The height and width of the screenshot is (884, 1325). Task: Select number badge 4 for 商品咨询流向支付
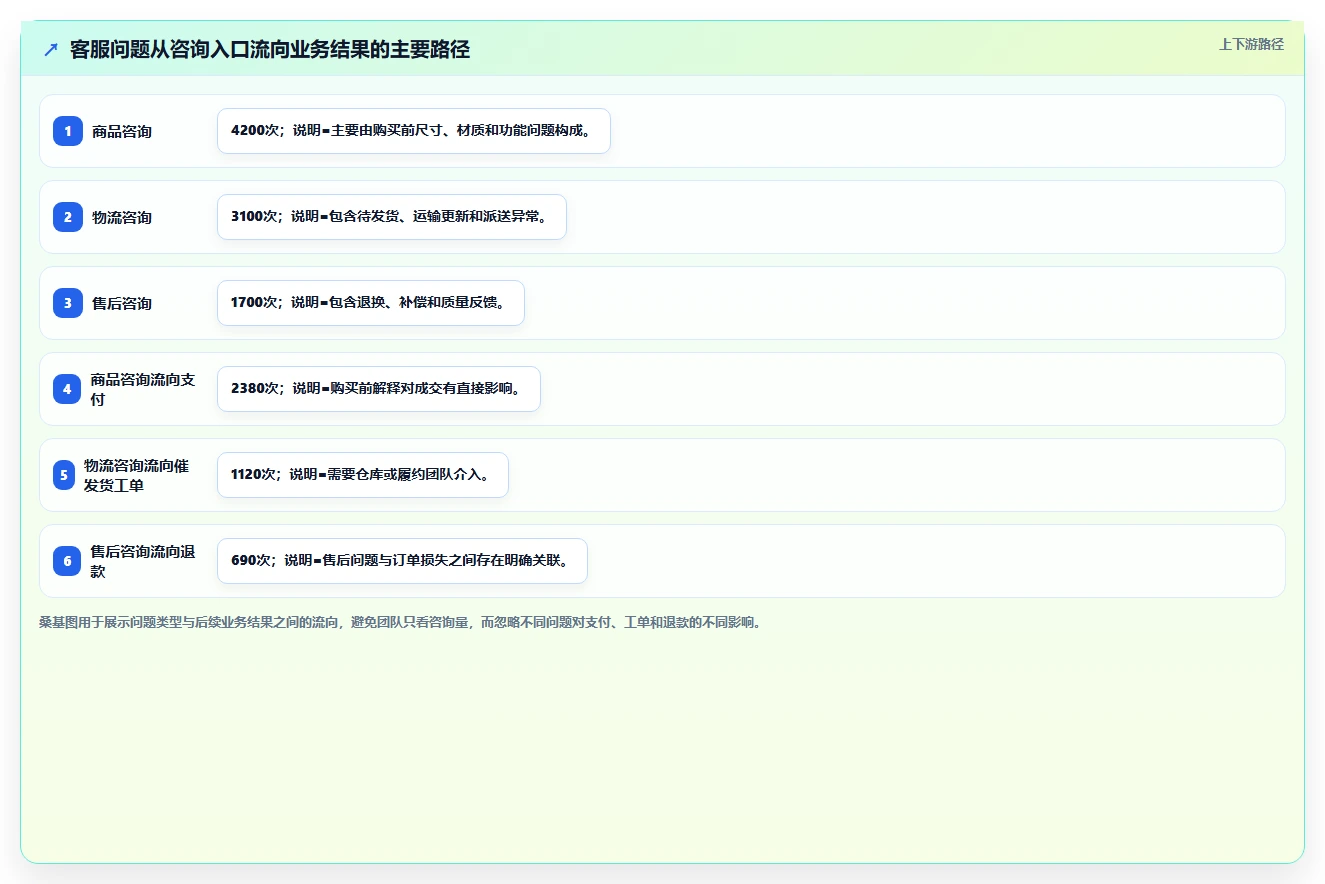(67, 389)
